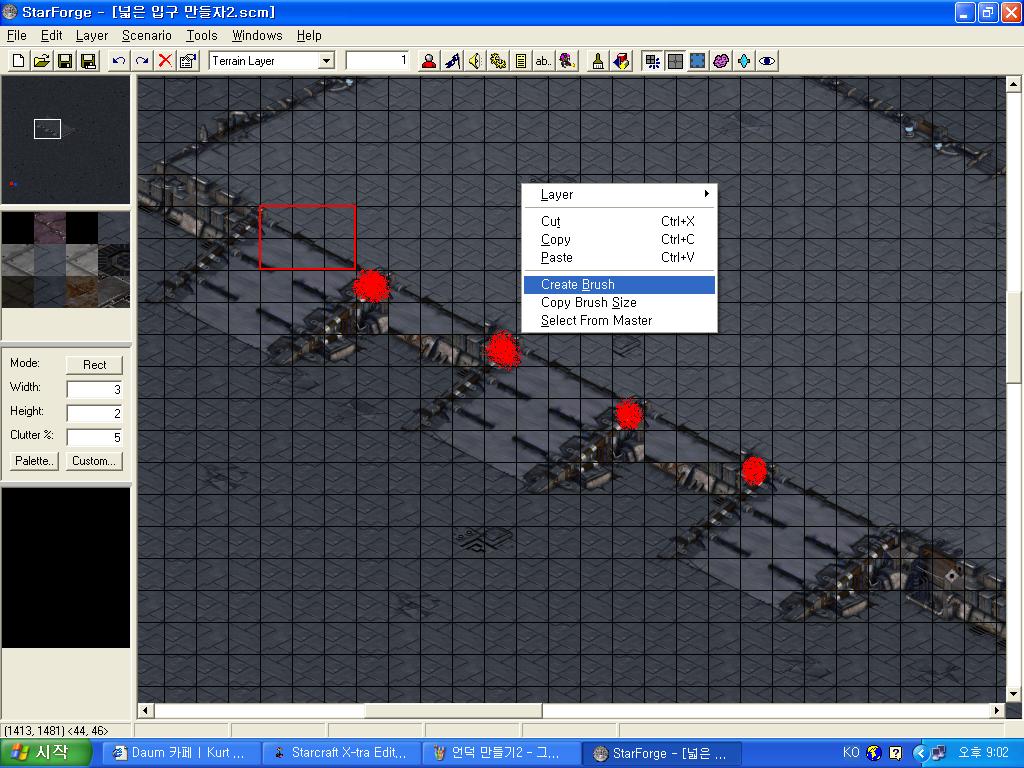The width and height of the screenshot is (1024, 768).
Task: Click the Custom... button
Action: [94, 461]
